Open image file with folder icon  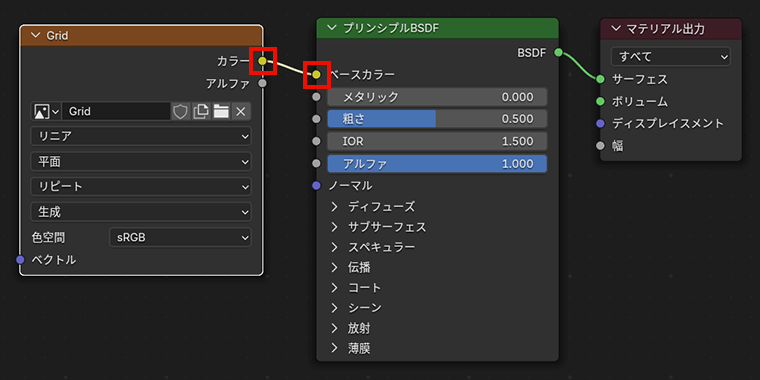pos(221,111)
